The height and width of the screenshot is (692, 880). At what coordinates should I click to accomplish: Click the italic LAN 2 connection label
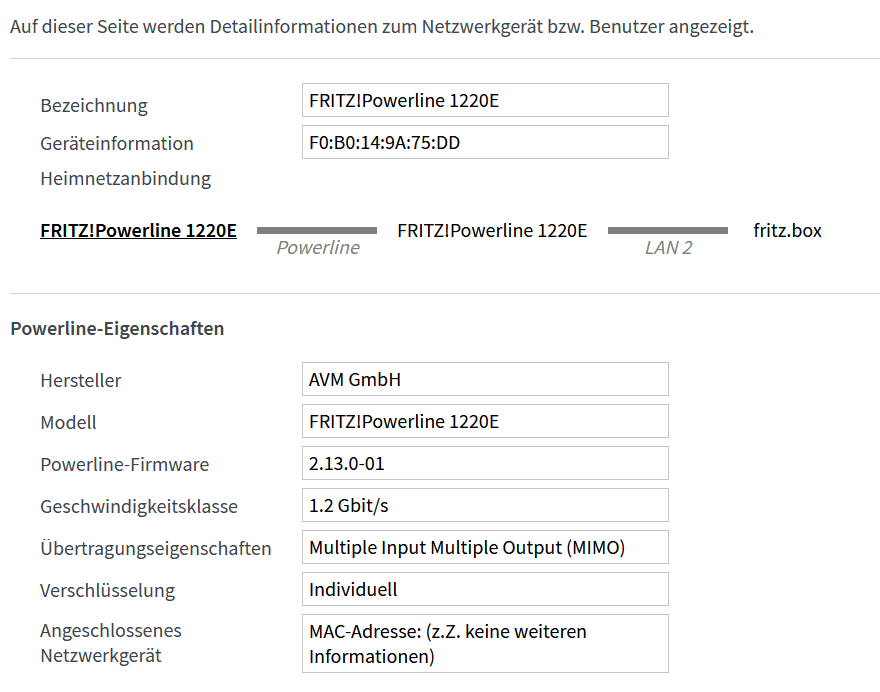tap(668, 248)
